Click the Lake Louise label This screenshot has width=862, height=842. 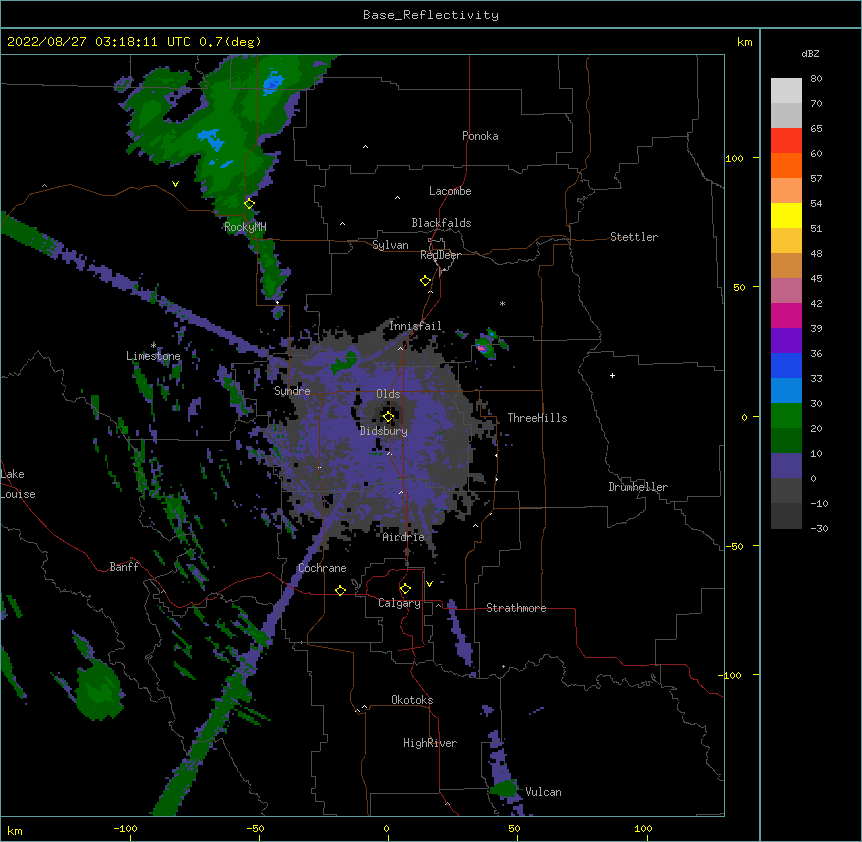18,484
